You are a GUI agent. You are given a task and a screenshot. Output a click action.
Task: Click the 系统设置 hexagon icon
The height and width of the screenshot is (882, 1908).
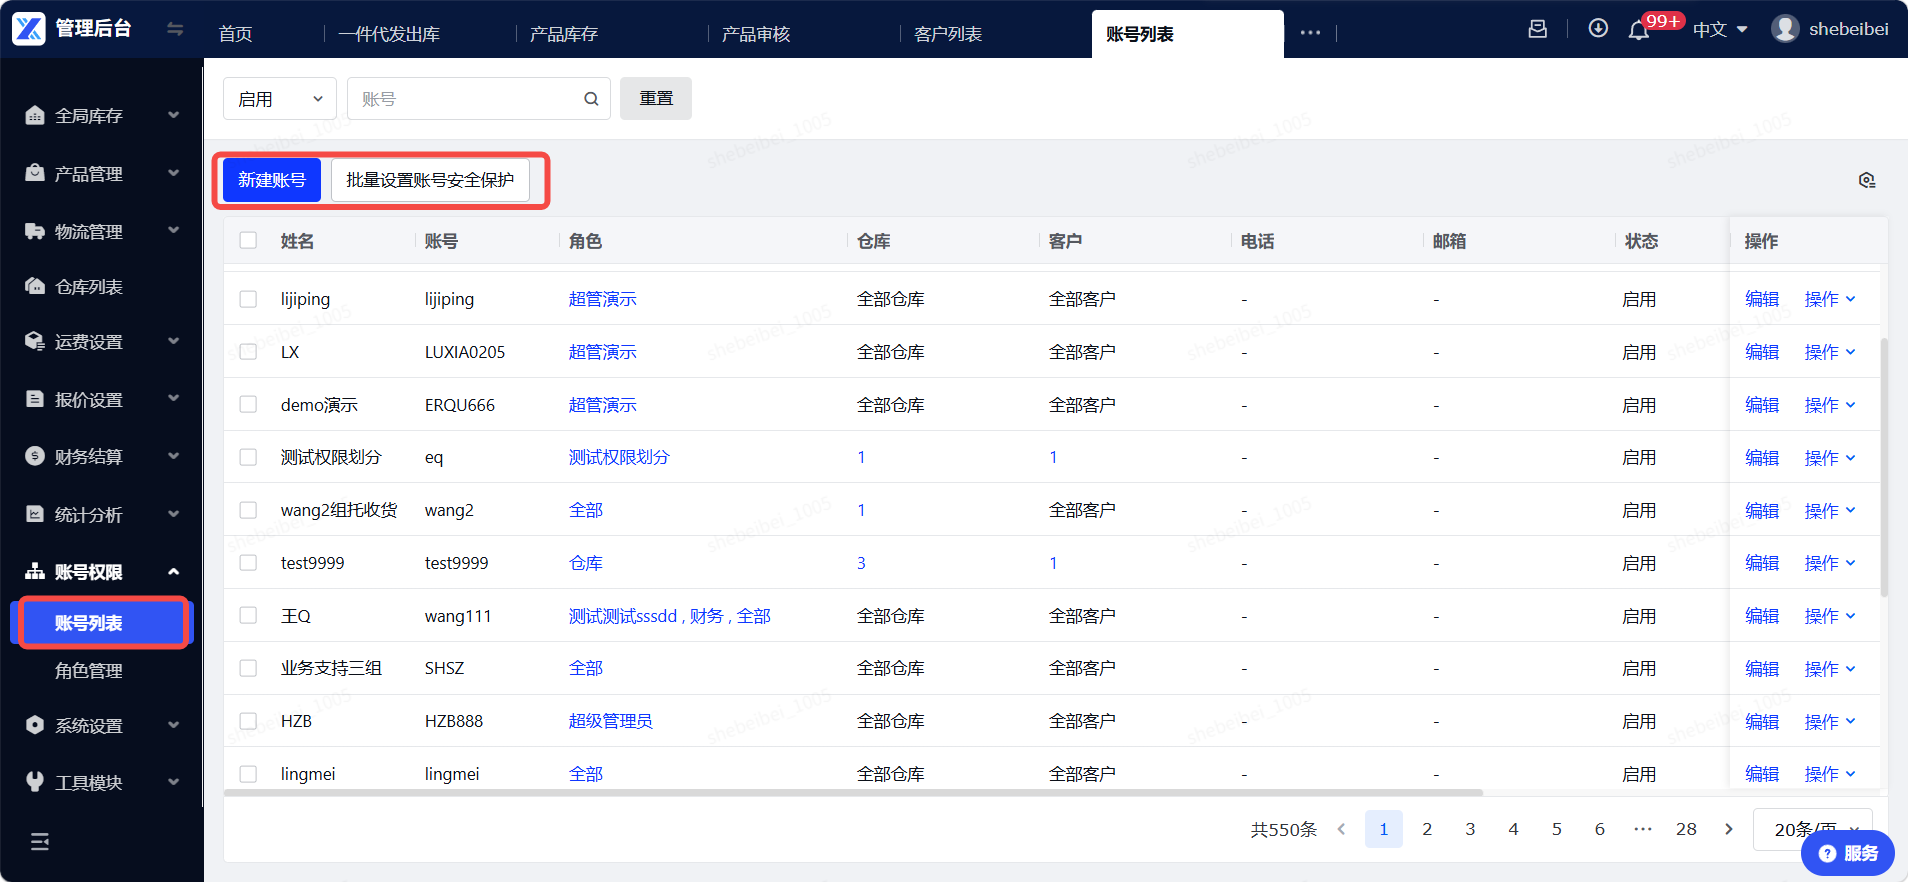(35, 725)
